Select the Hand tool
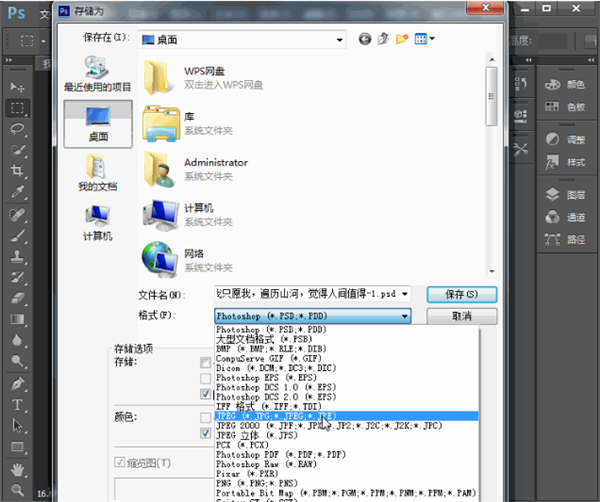Image resolution: width=600 pixels, height=502 pixels. tap(17, 469)
